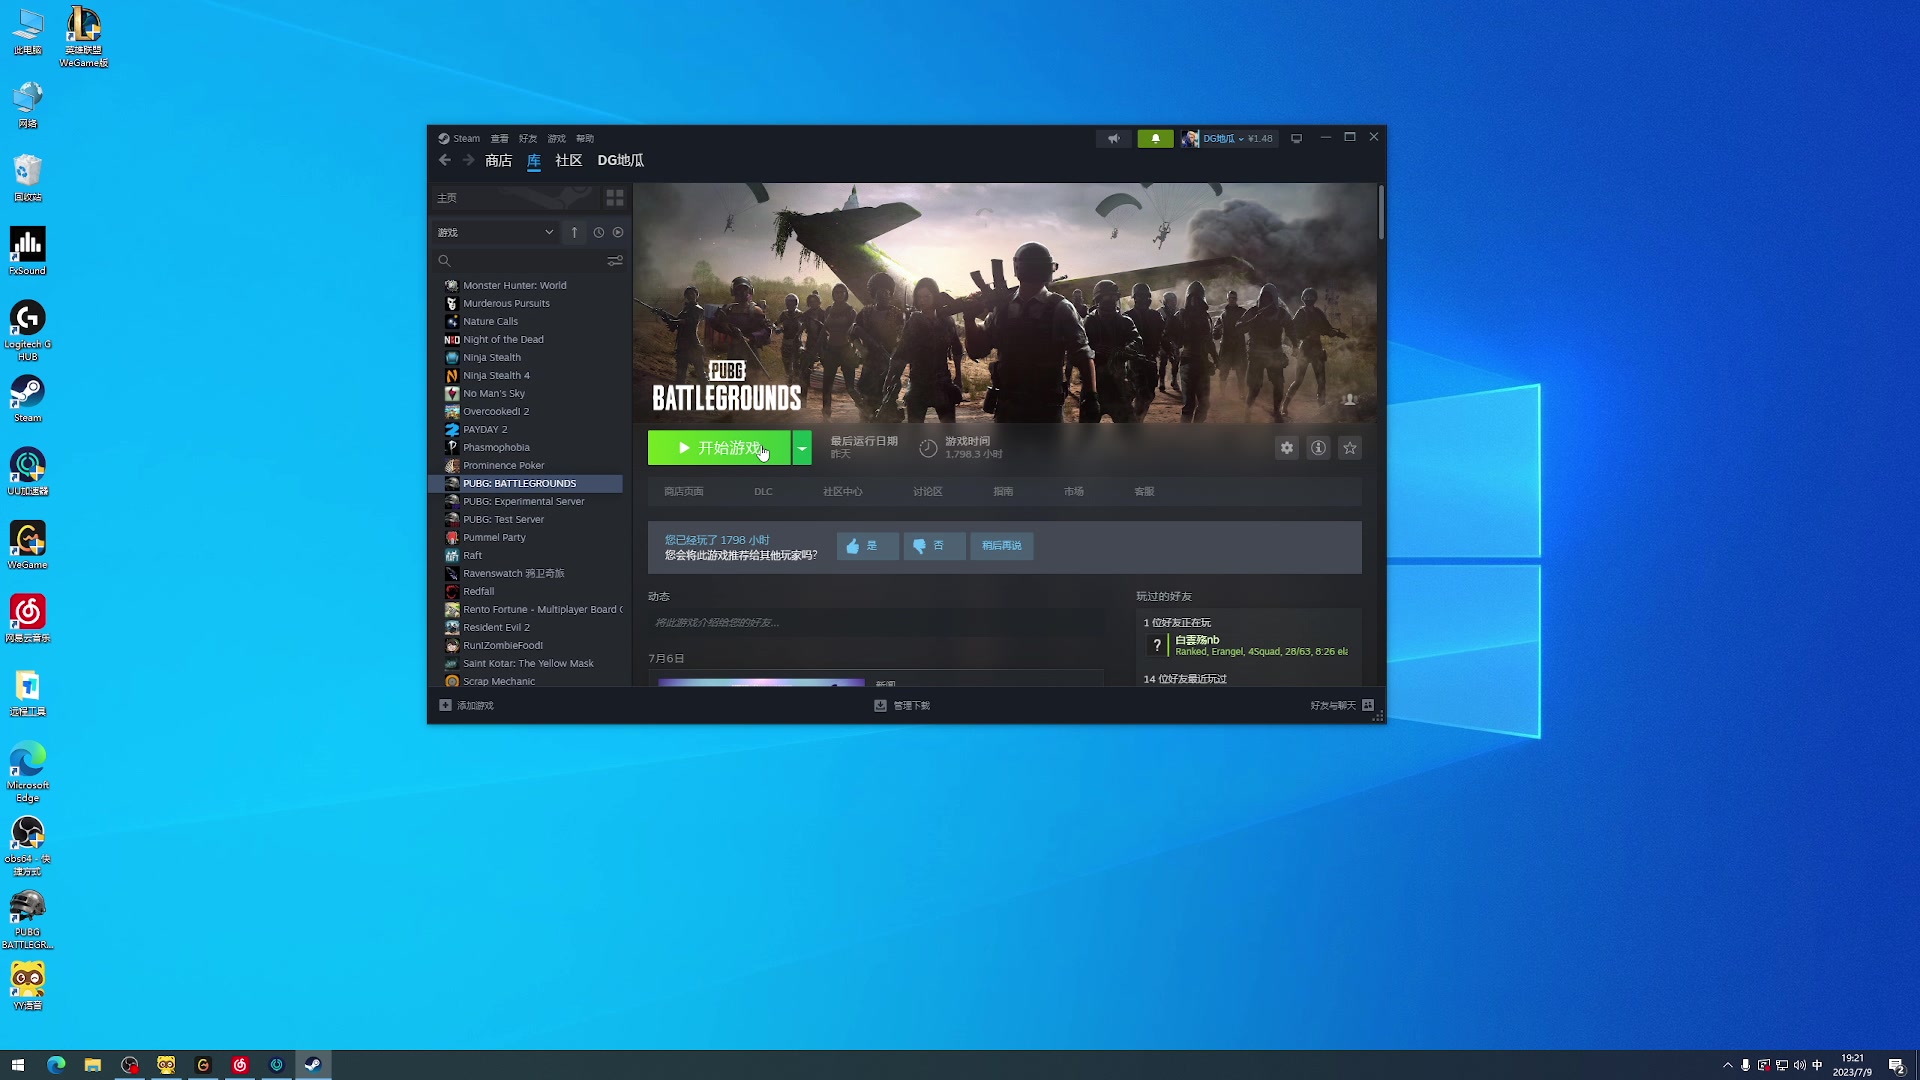This screenshot has height=1080, width=1920.
Task: Open File Explorer from taskbar
Action: coord(93,1065)
